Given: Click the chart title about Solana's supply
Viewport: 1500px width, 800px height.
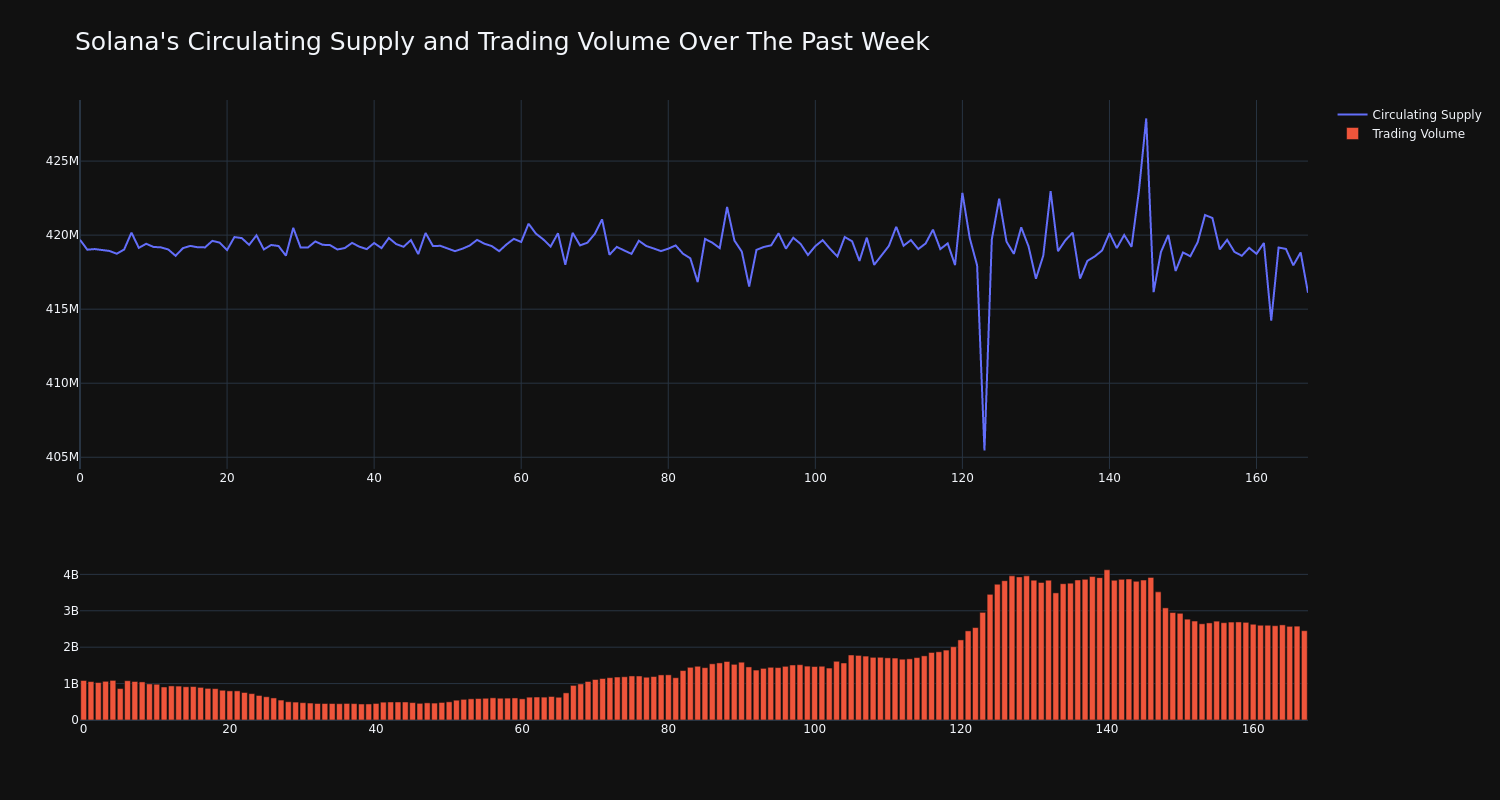Looking at the screenshot, I should pos(502,42).
